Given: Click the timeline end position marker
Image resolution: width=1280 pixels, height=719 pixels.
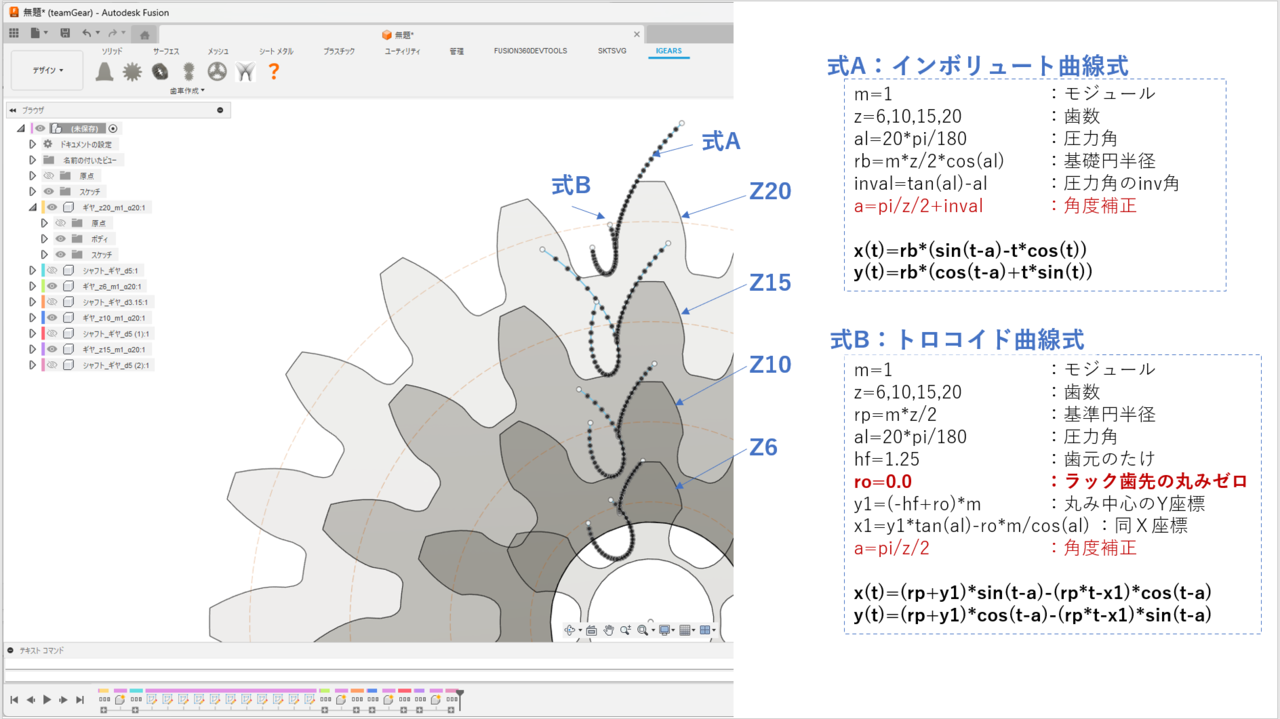Looking at the screenshot, I should click(460, 698).
